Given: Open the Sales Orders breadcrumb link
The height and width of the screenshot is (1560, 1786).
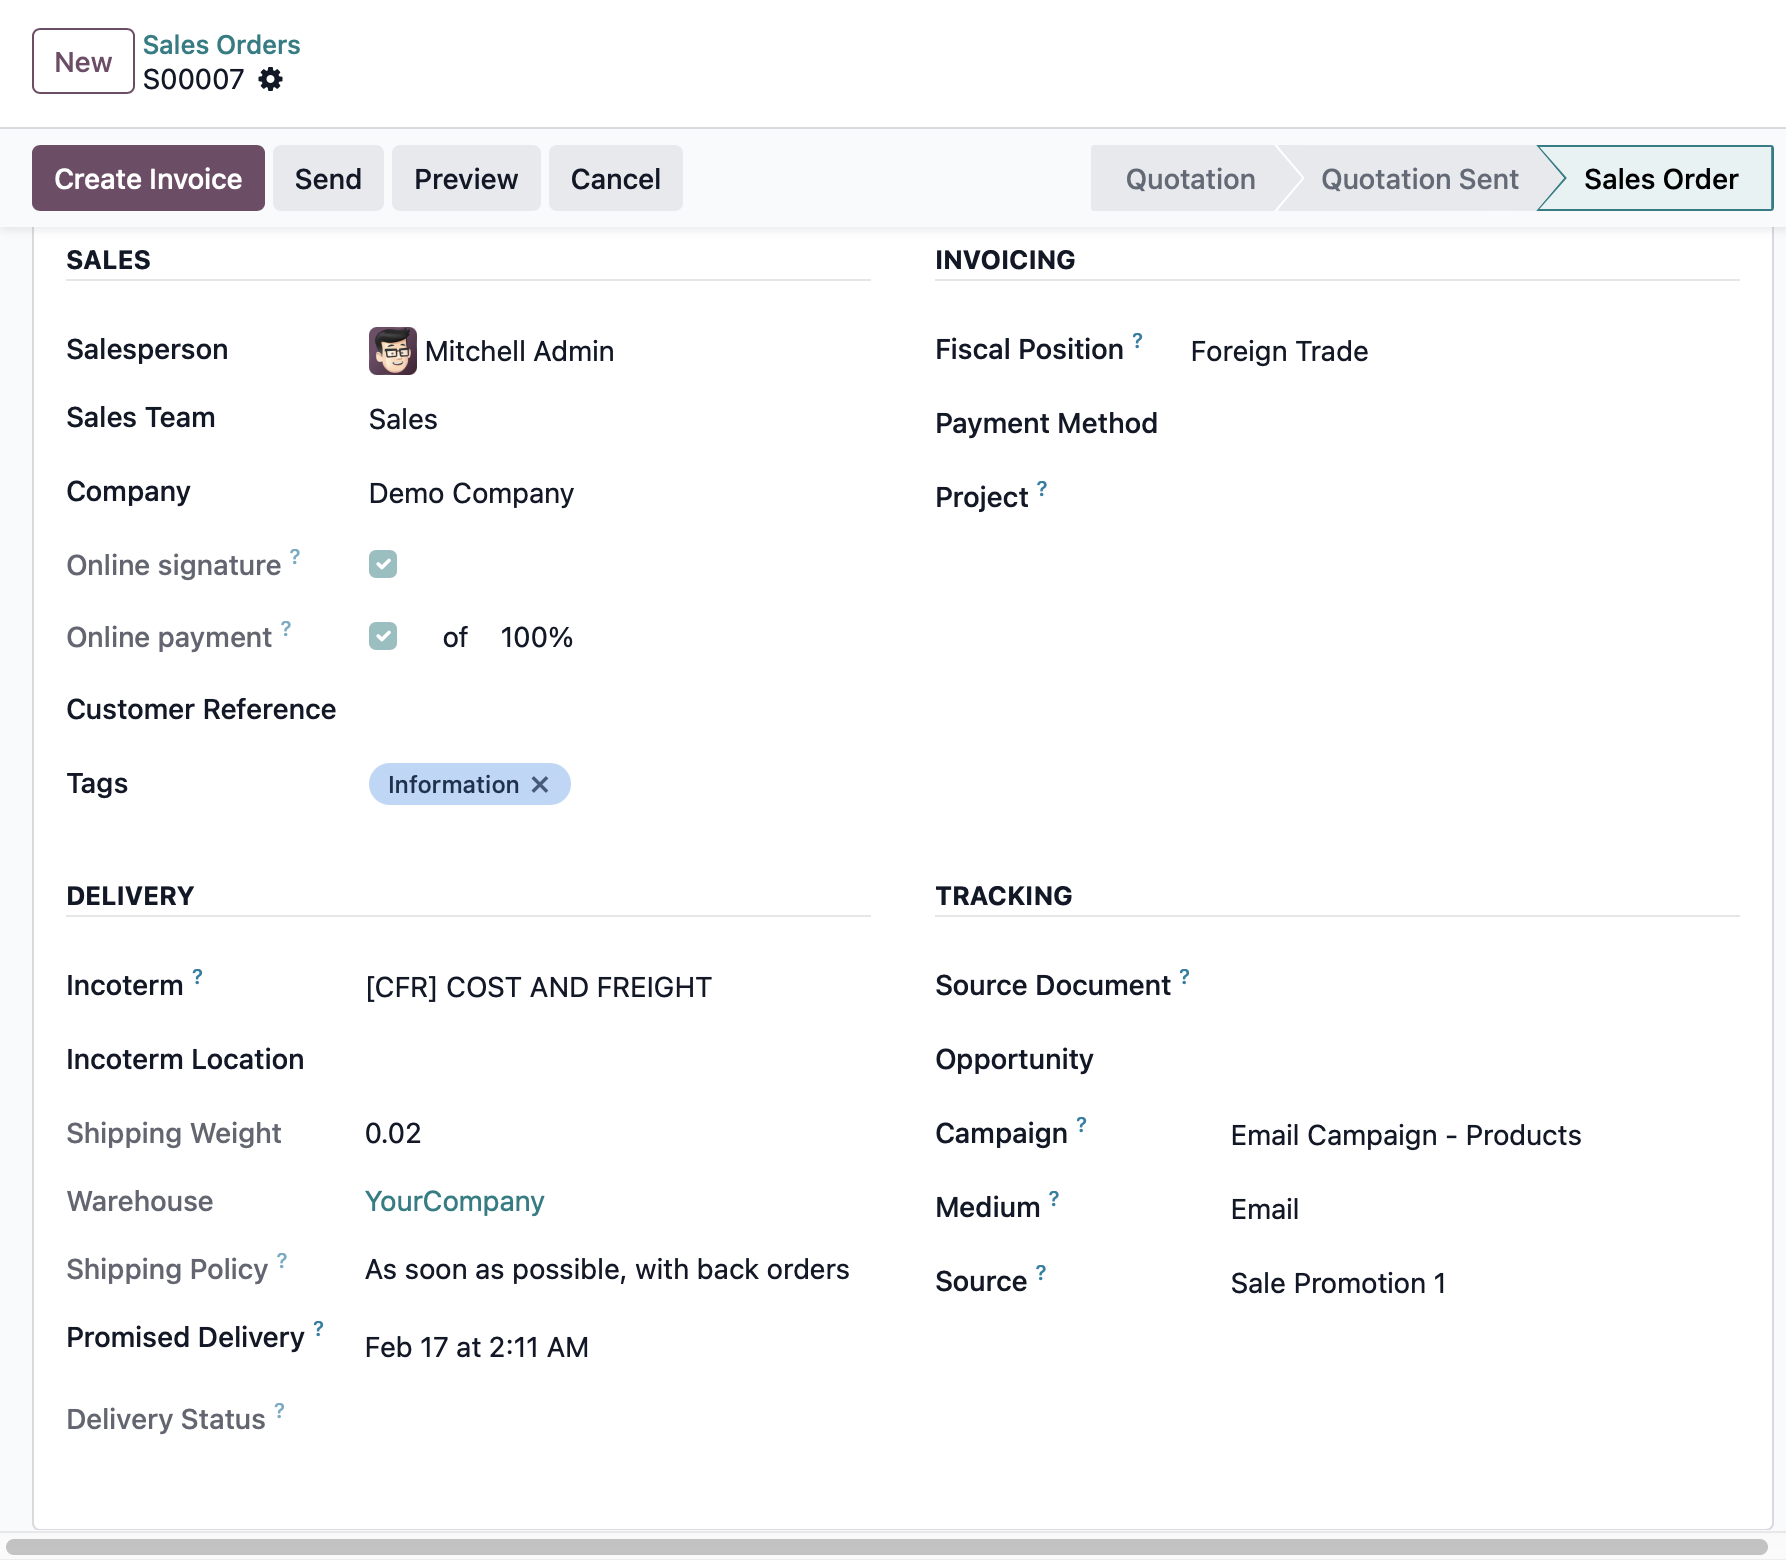Looking at the screenshot, I should 221,45.
